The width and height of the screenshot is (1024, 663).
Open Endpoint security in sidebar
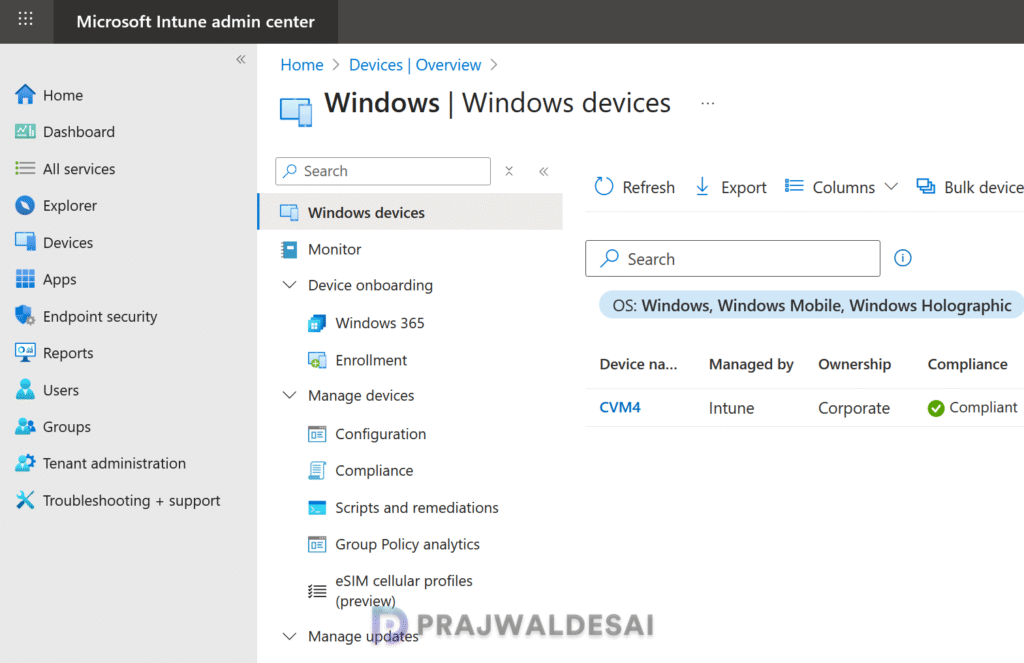(x=100, y=316)
